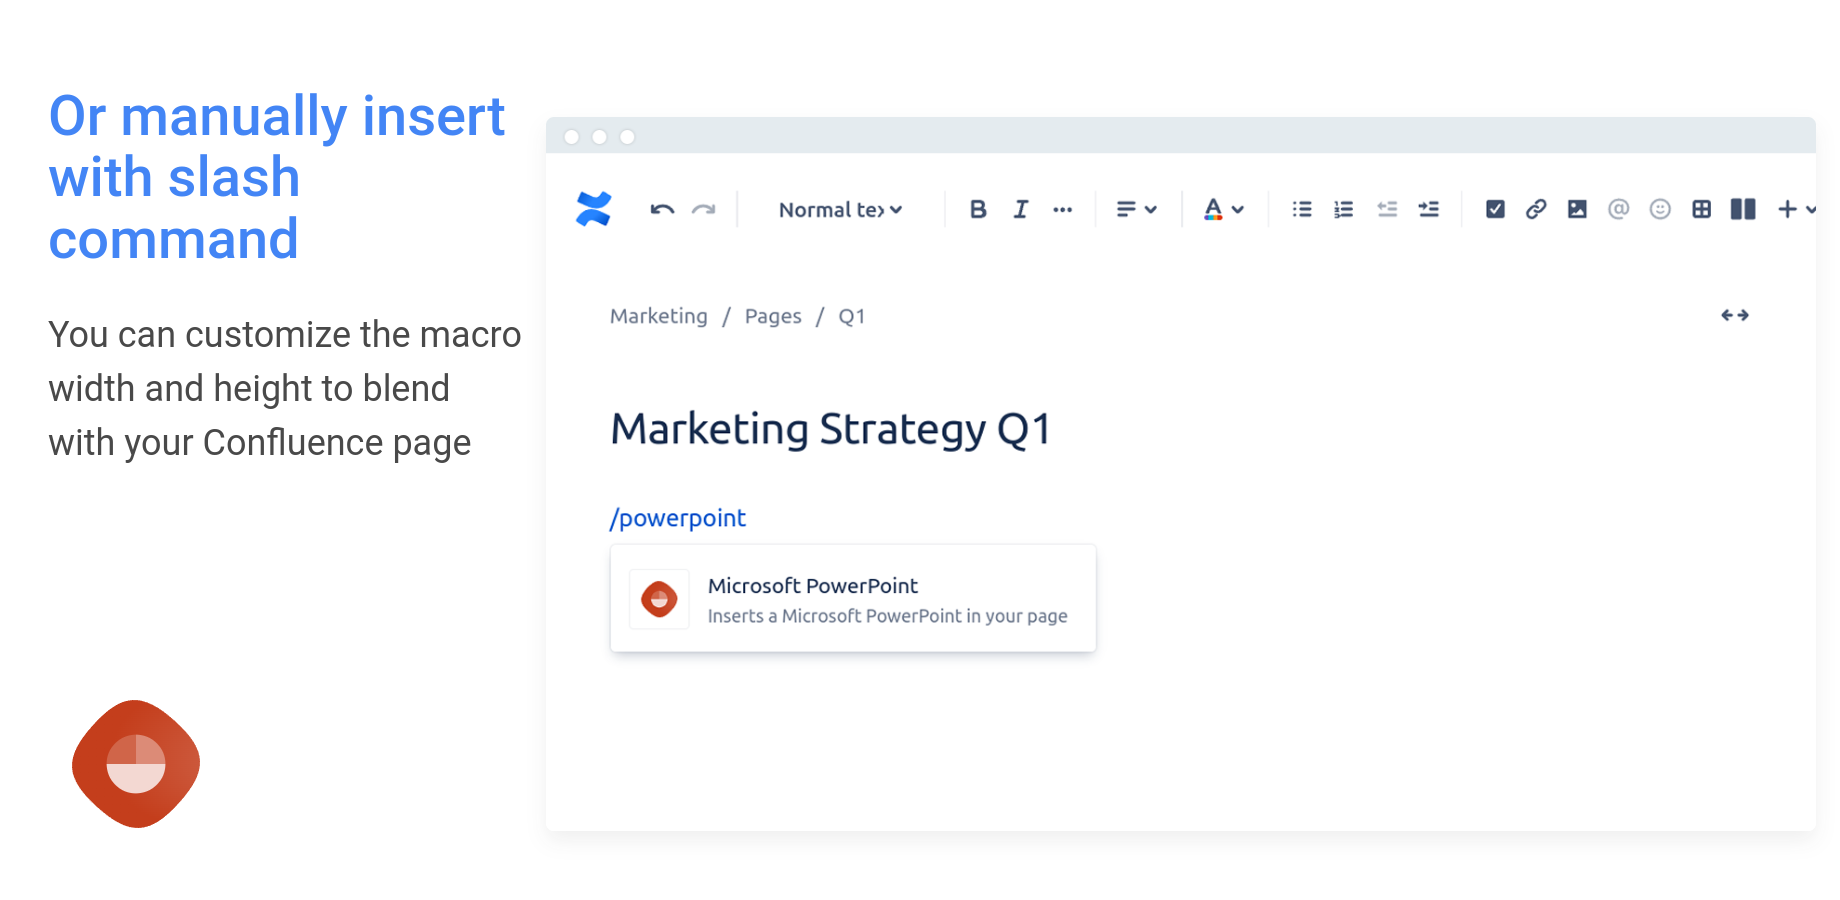This screenshot has height=900, width=1840.
Task: Select Microsoft PowerPoint macro suggestion
Action: [x=853, y=599]
